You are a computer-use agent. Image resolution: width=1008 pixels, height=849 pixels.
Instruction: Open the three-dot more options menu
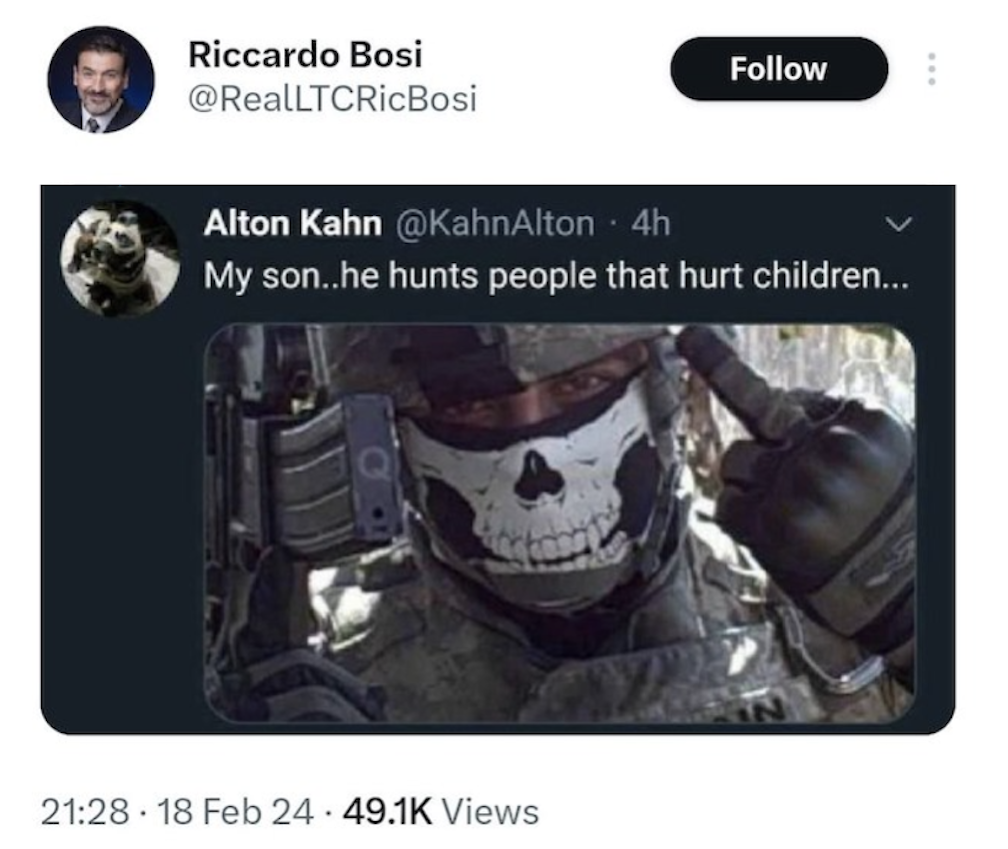[x=931, y=69]
